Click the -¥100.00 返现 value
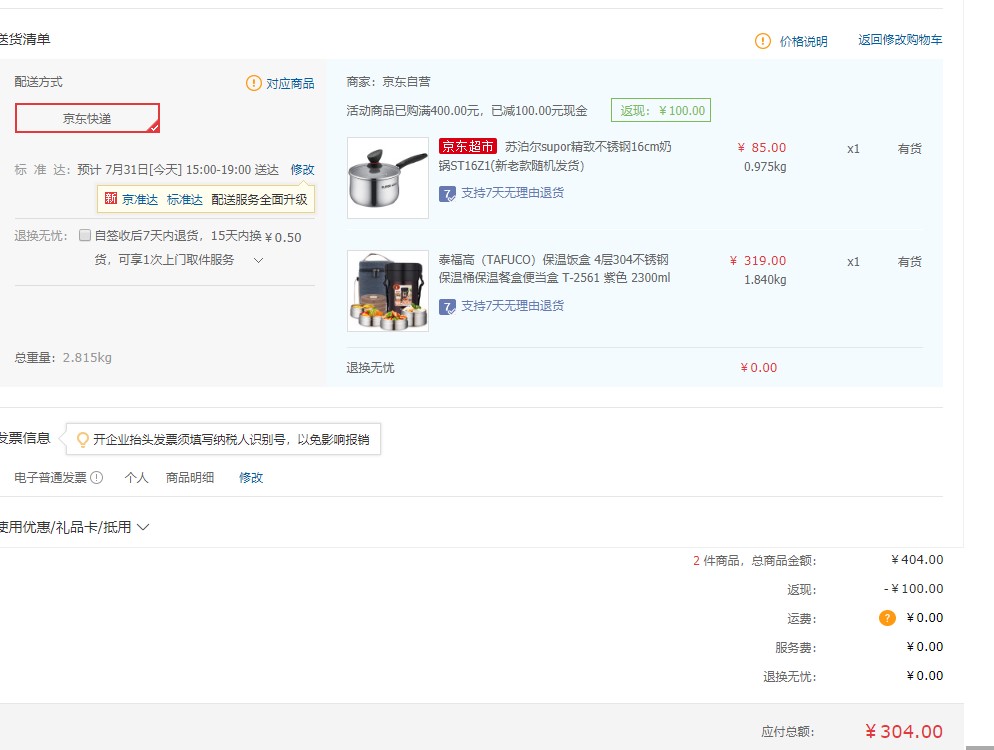Image resolution: width=994 pixels, height=750 pixels. coord(913,589)
